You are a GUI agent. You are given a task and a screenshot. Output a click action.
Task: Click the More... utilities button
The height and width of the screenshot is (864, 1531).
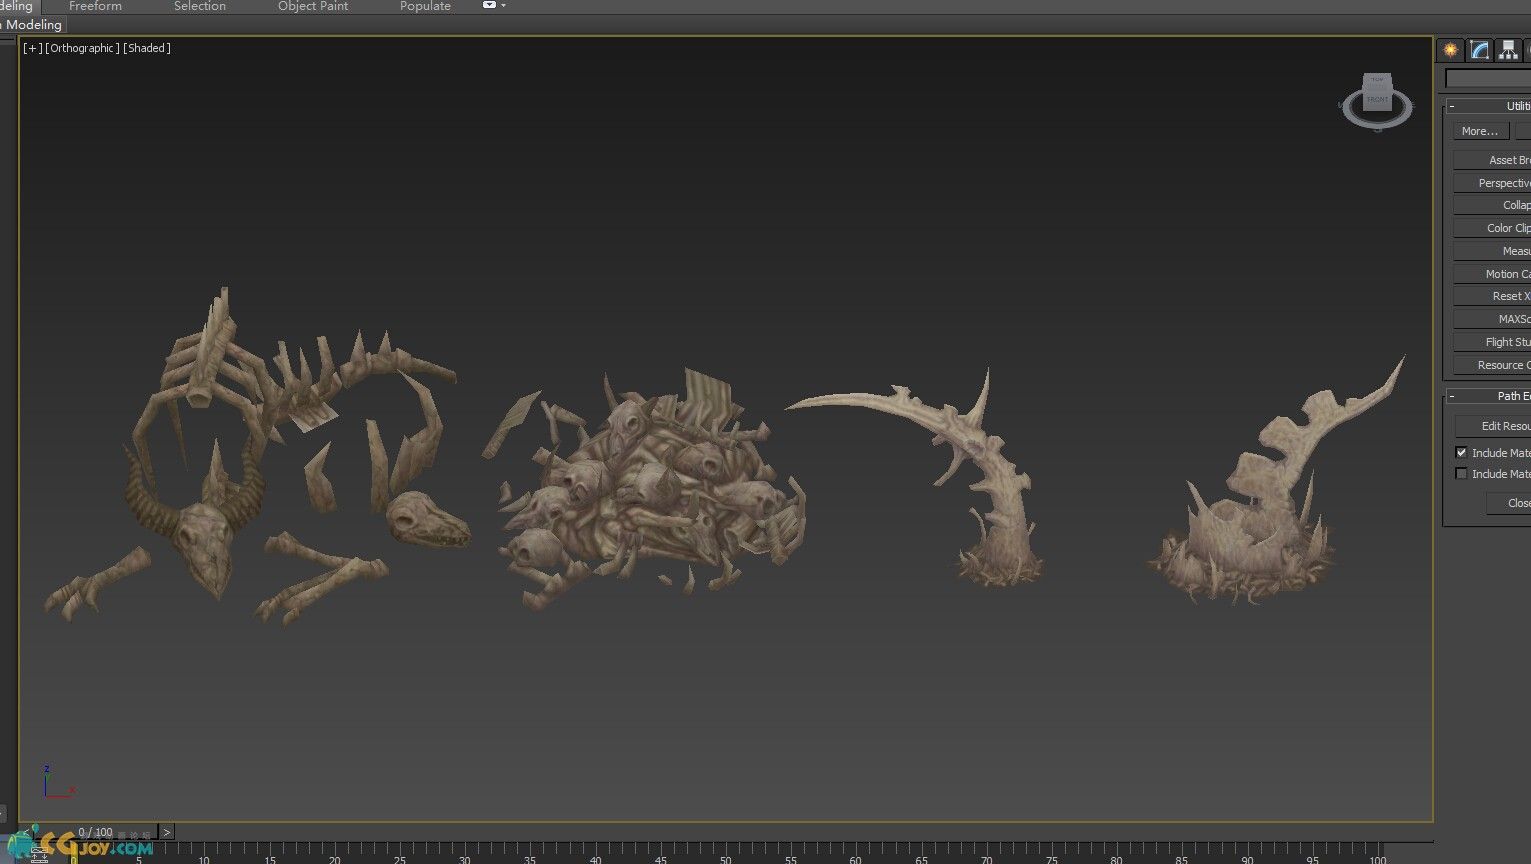pyautogui.click(x=1480, y=131)
